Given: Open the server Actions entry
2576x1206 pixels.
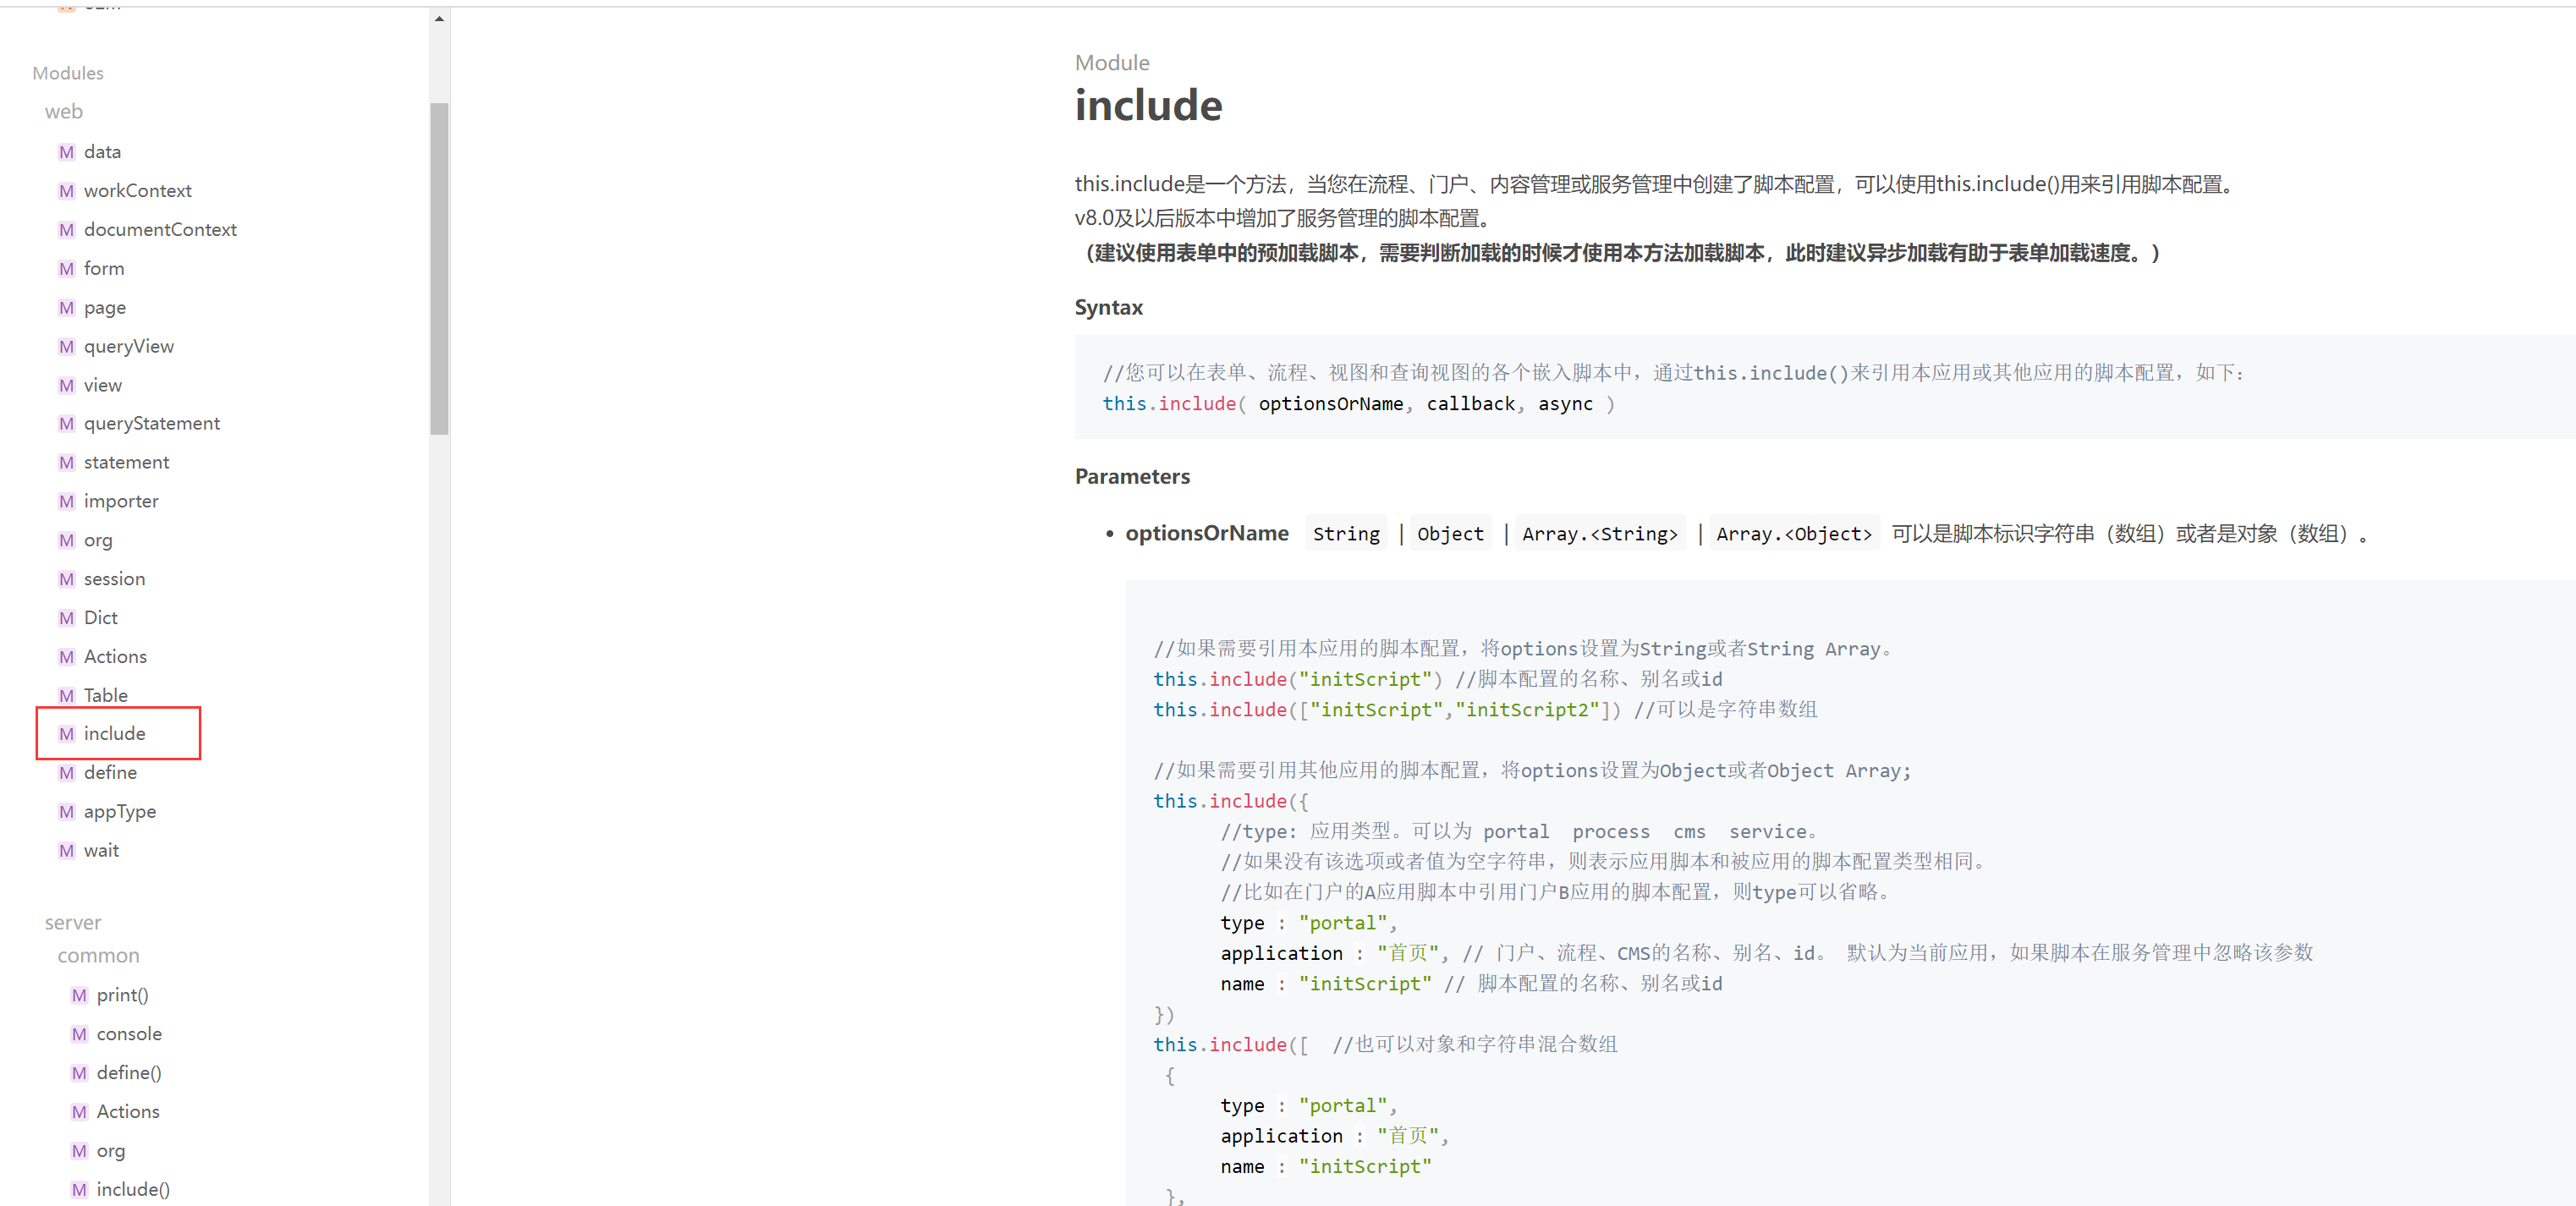Looking at the screenshot, I should (128, 1112).
